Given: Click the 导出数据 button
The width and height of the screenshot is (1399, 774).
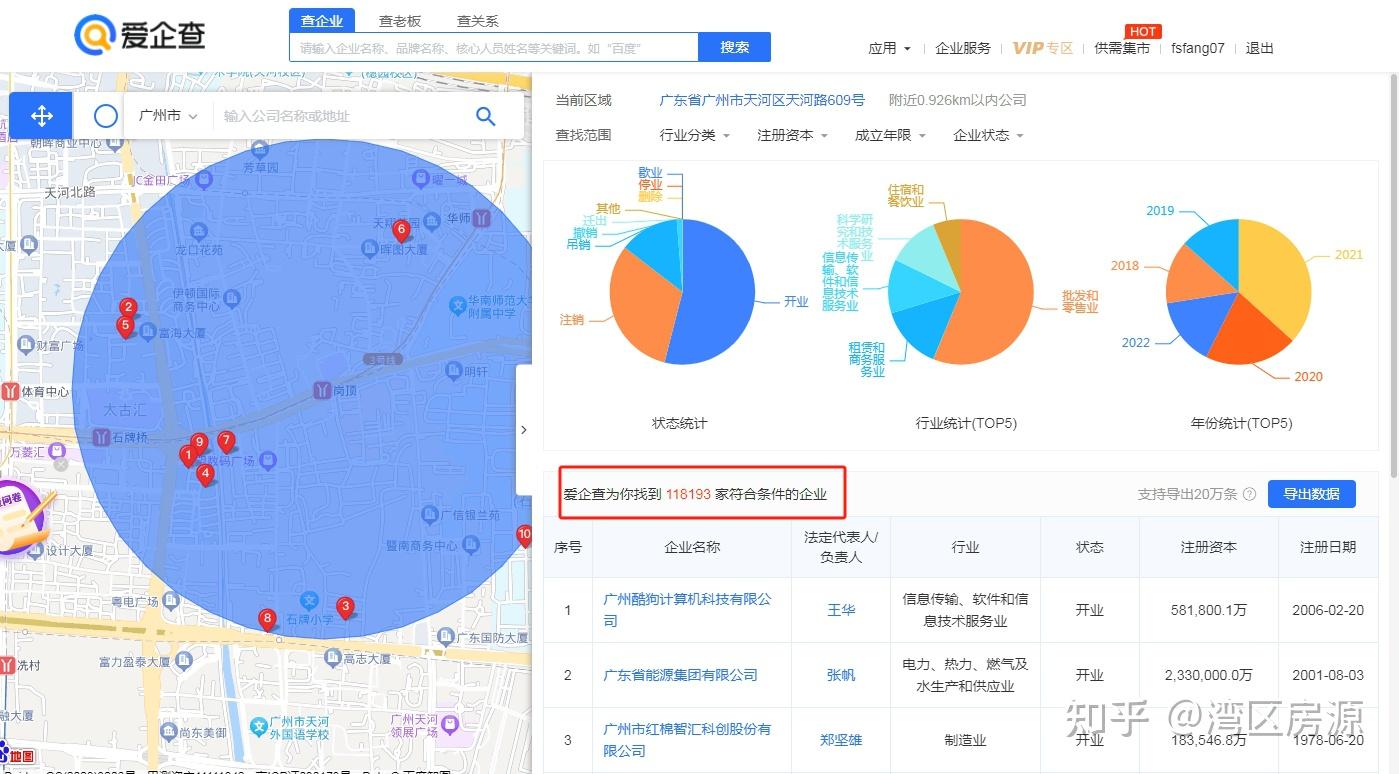Looking at the screenshot, I should click(1312, 494).
